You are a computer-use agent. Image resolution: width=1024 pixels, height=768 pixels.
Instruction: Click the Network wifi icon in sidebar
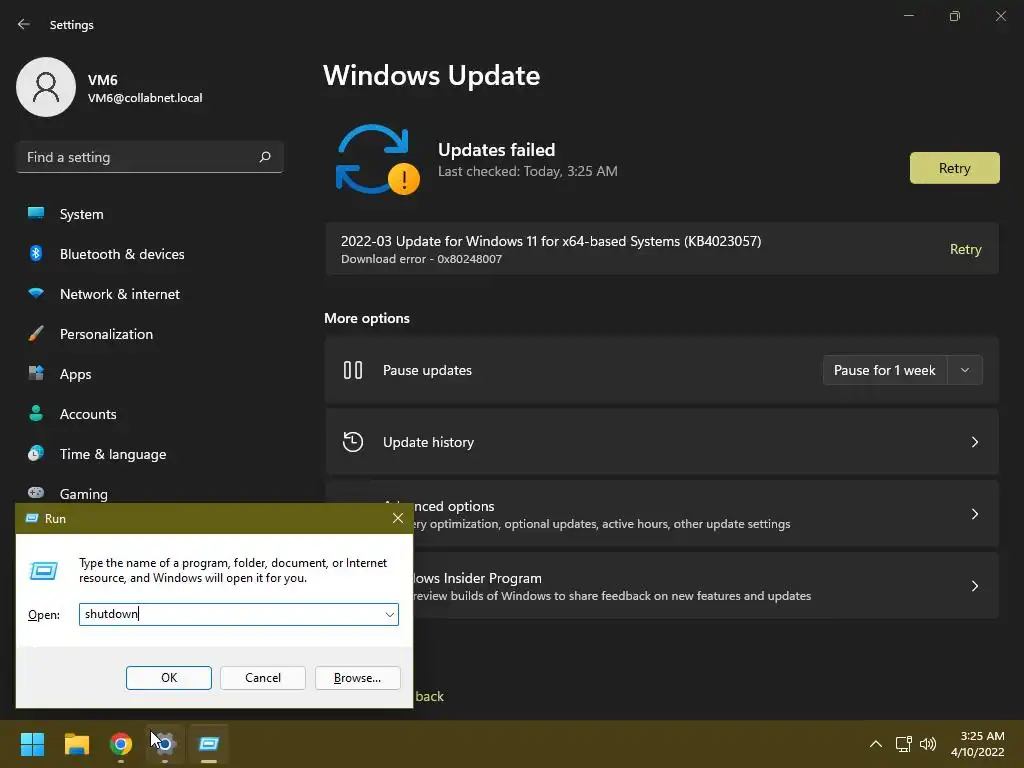[x=36, y=293]
